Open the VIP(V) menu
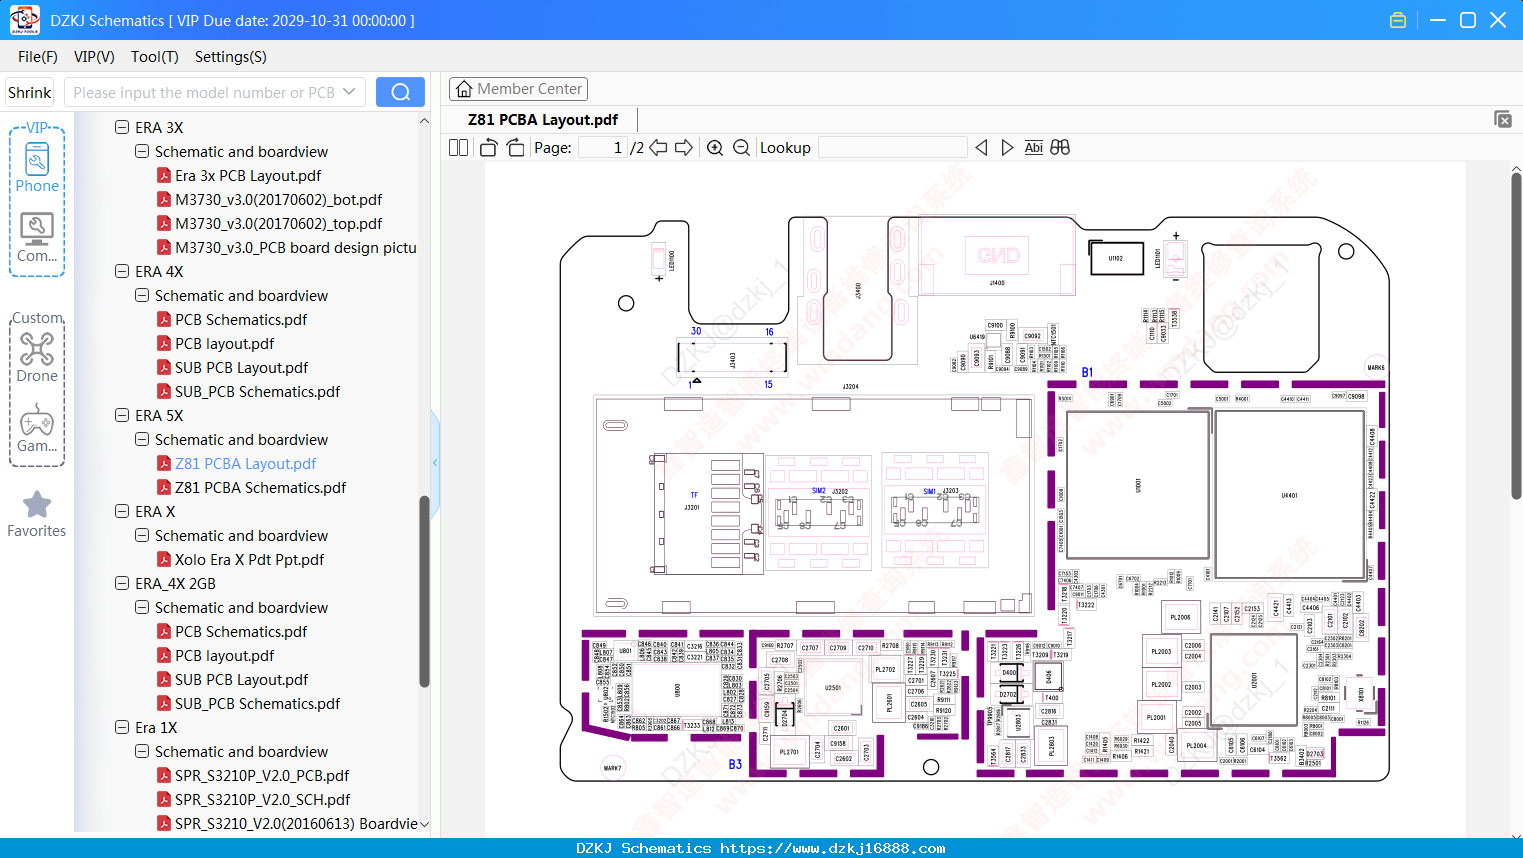The width and height of the screenshot is (1523, 858). click(94, 57)
